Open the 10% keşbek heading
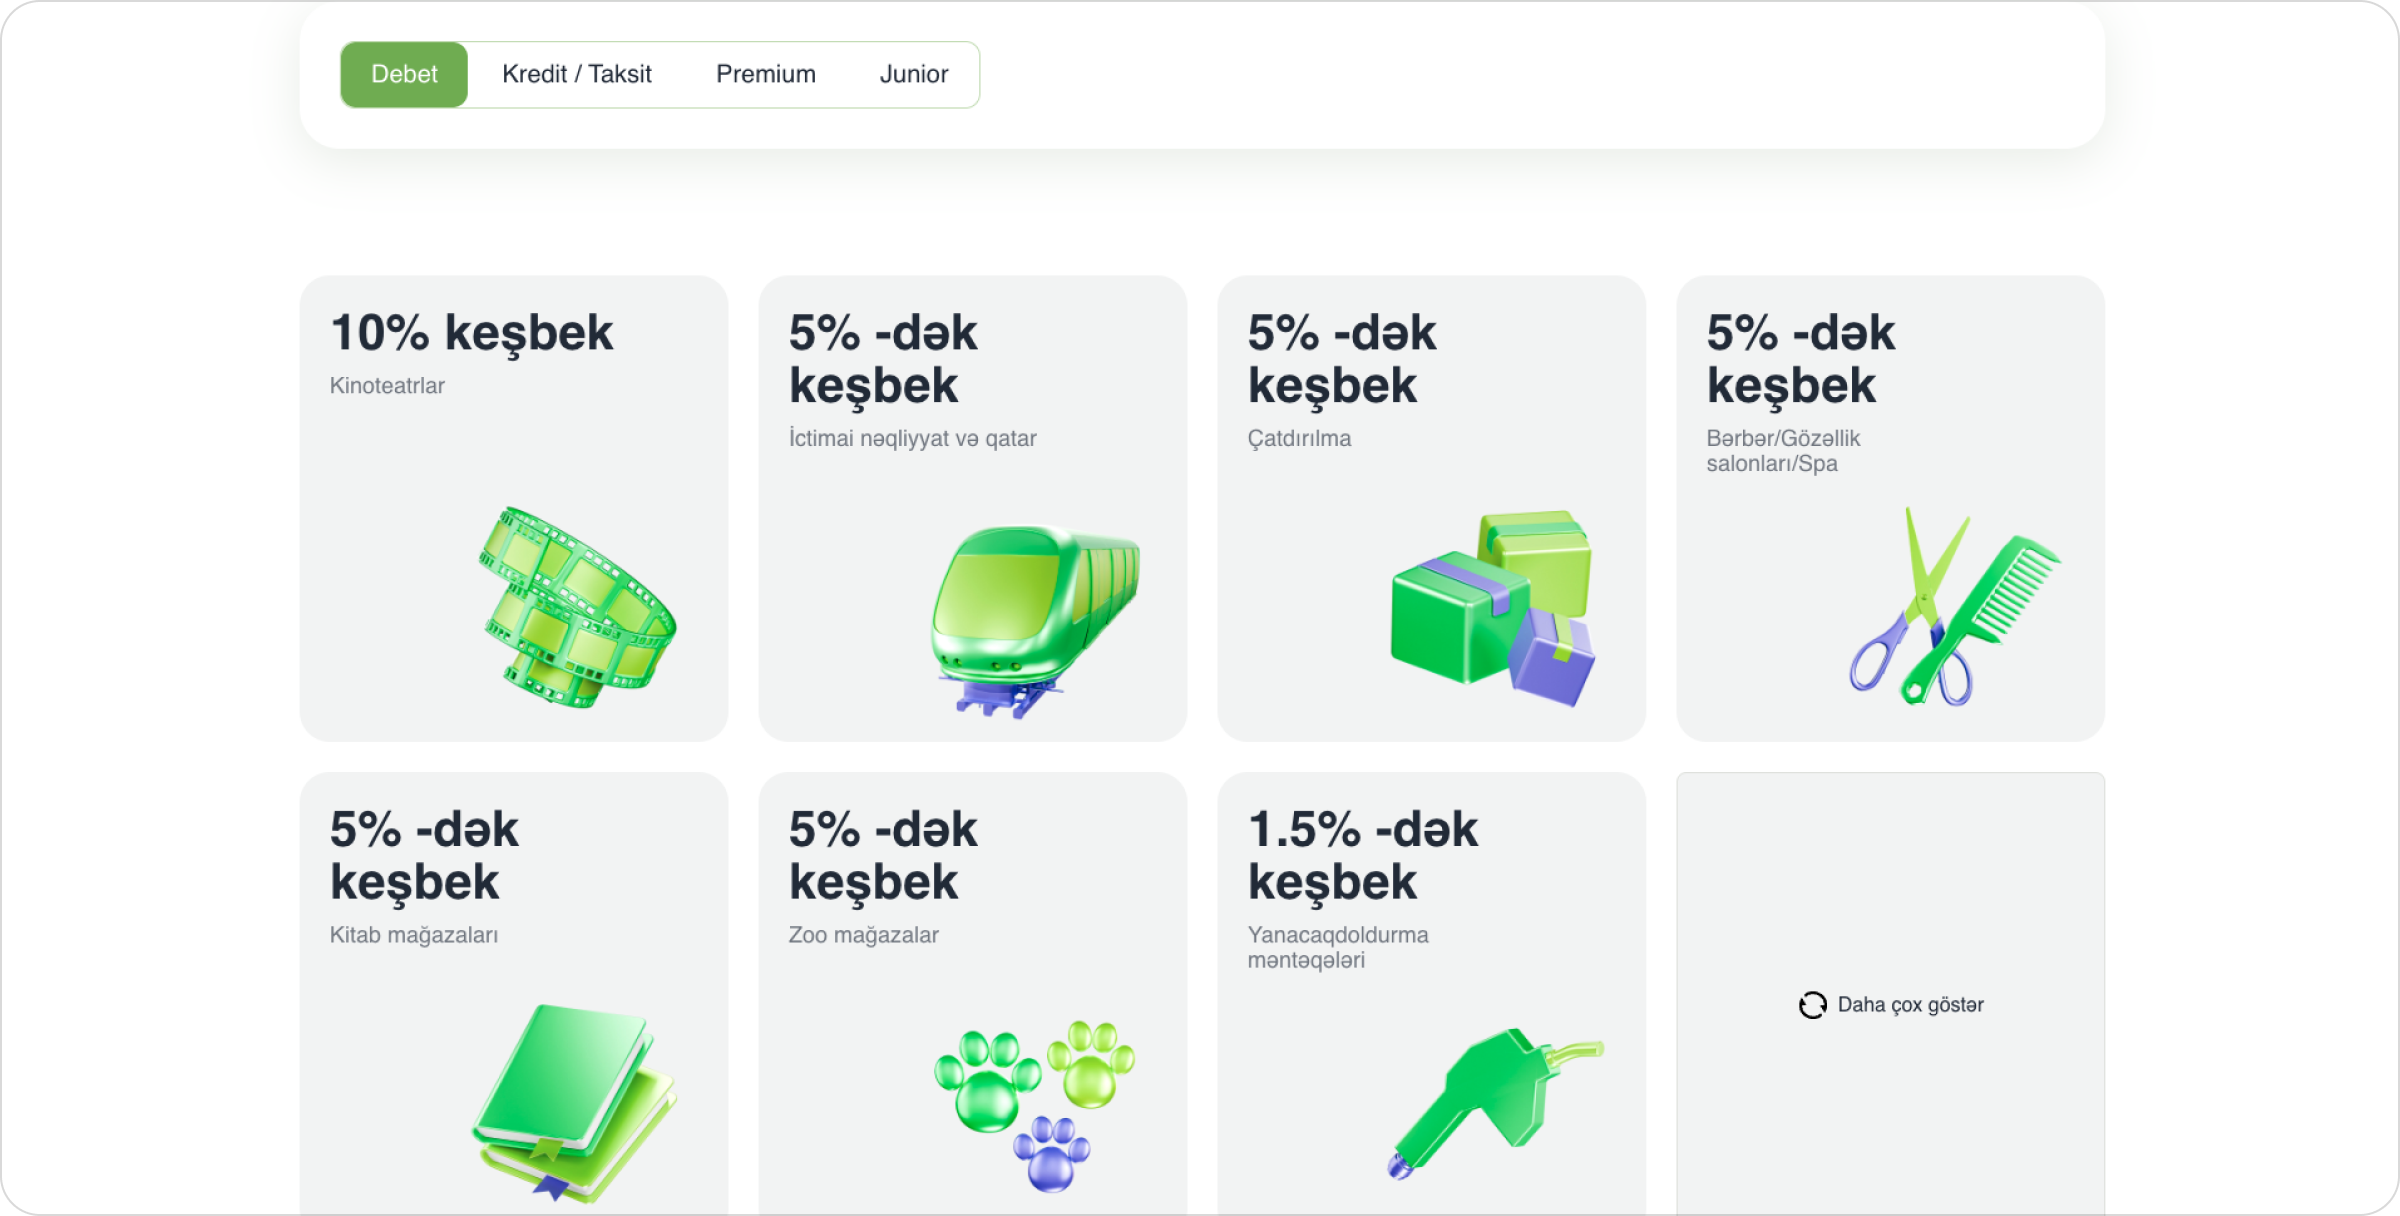The image size is (2400, 1216). point(471,333)
